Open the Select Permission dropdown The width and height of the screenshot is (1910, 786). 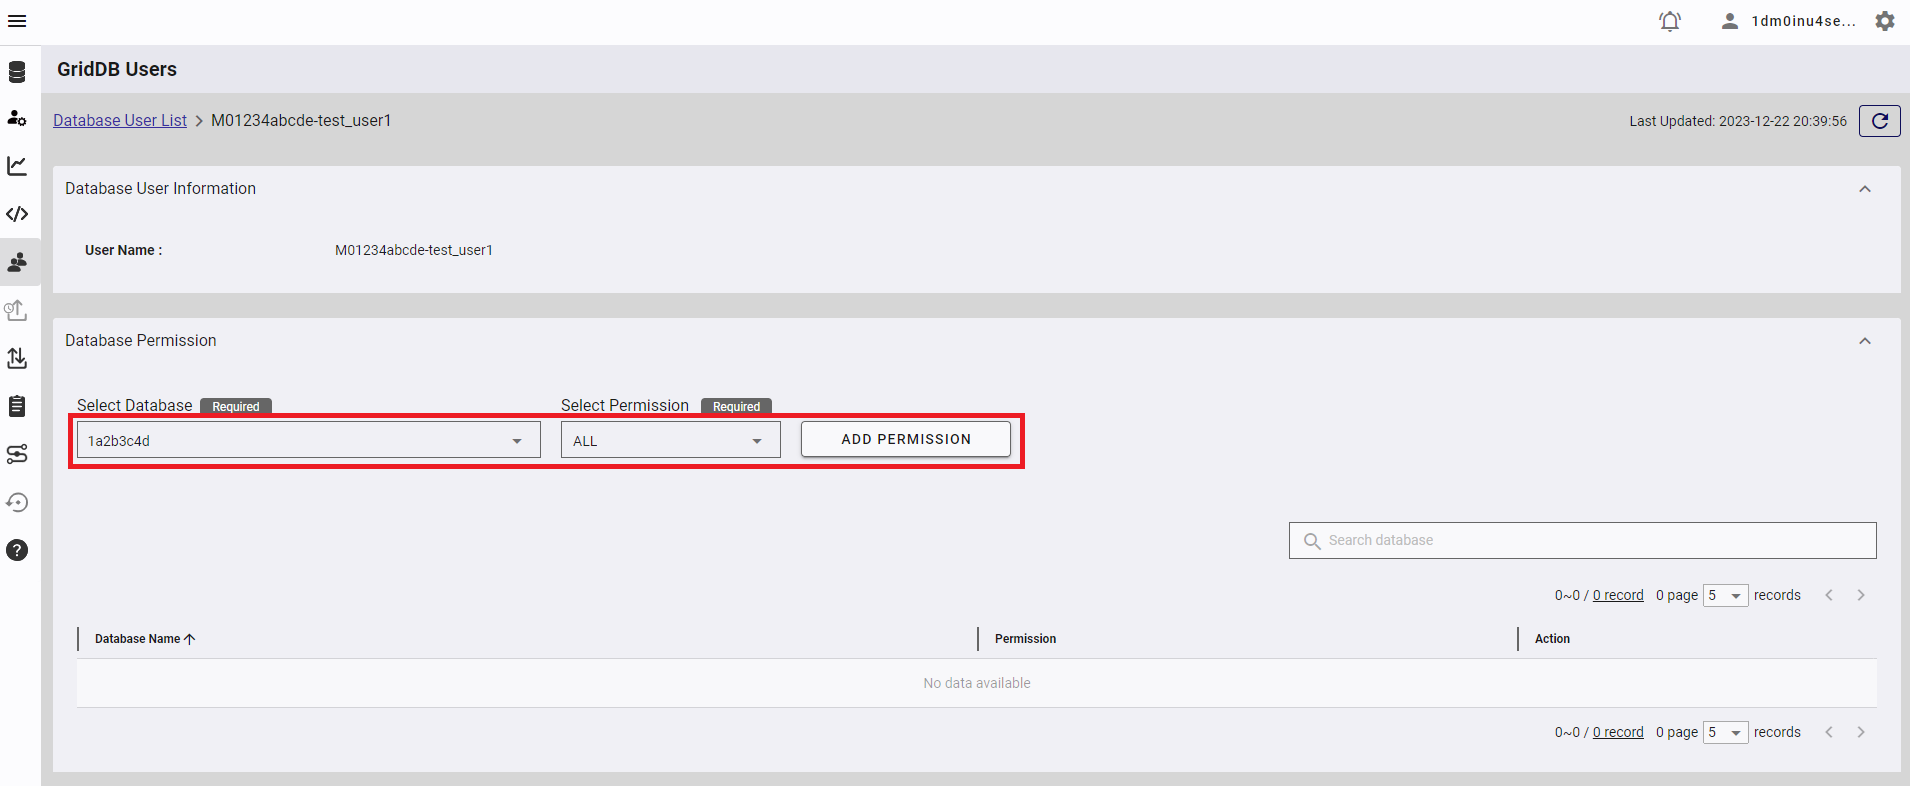[x=670, y=440]
